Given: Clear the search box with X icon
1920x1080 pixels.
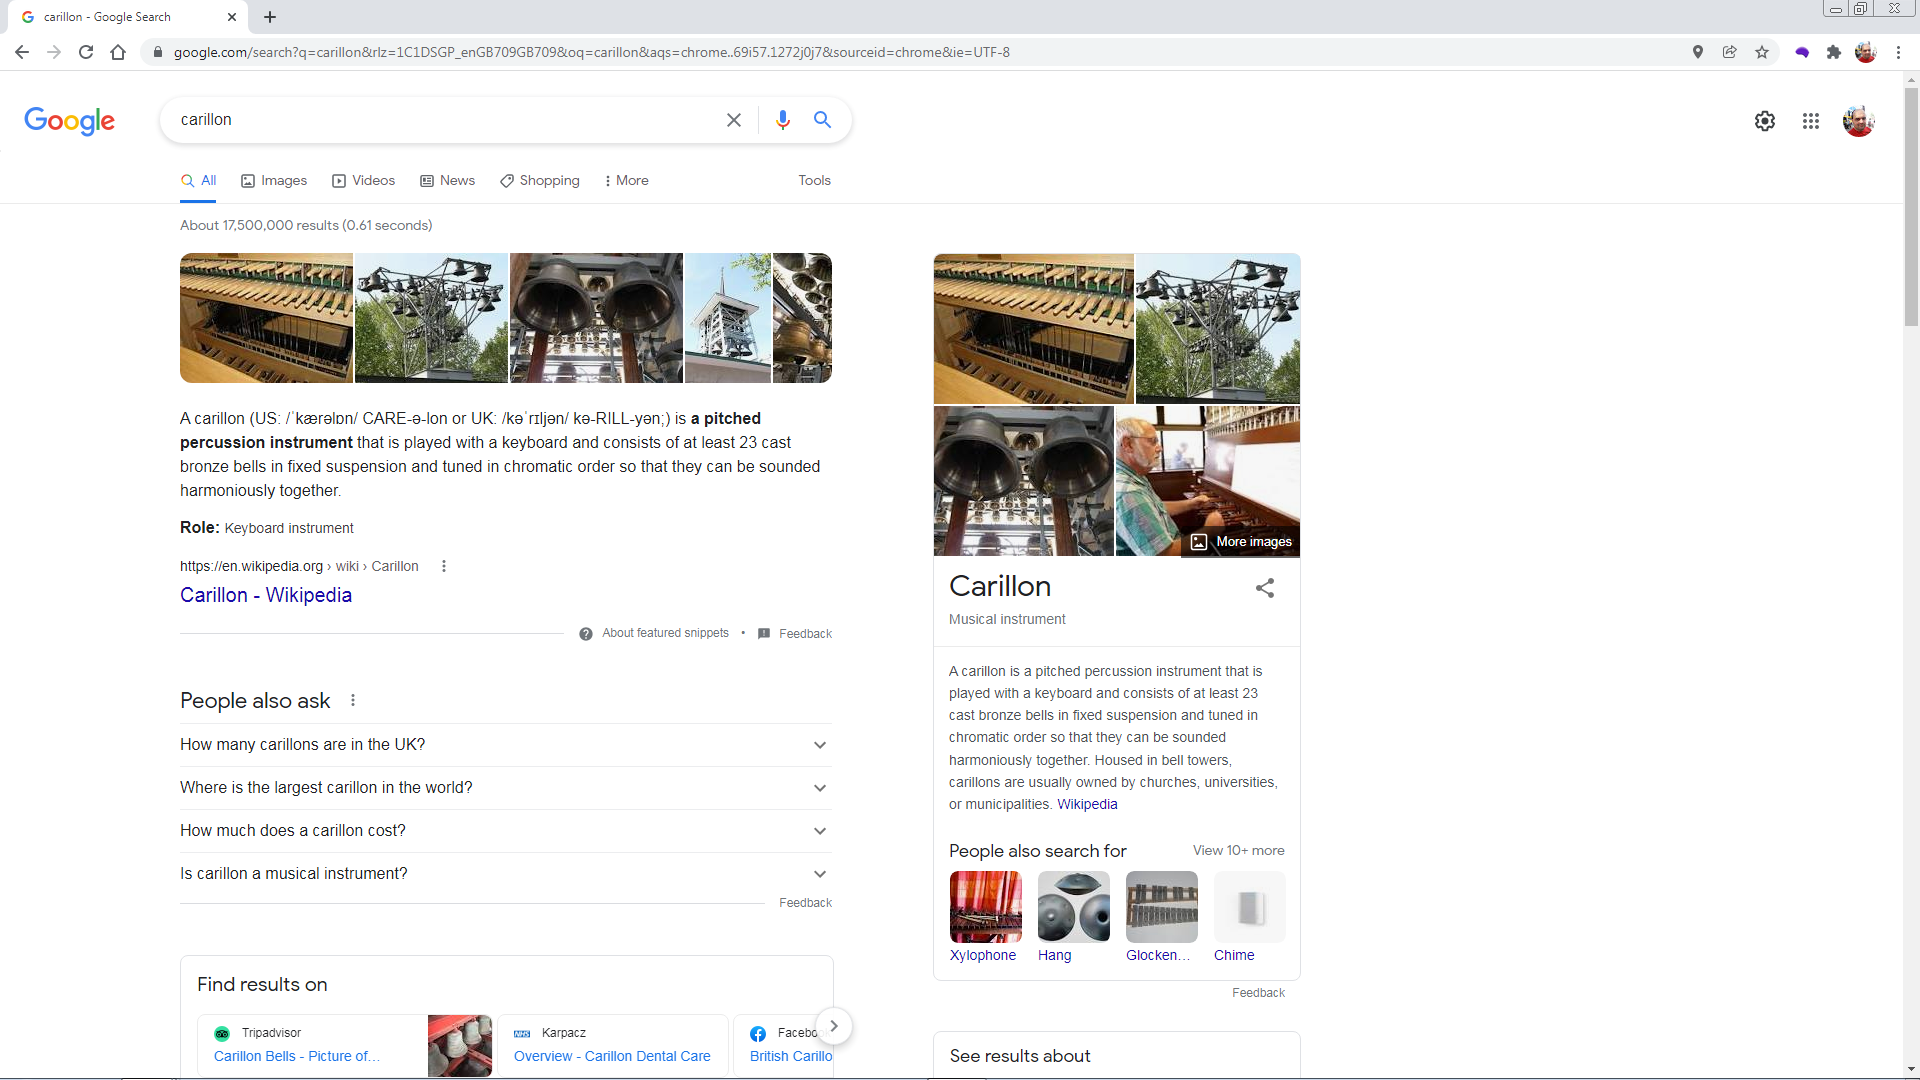Looking at the screenshot, I should coord(733,120).
